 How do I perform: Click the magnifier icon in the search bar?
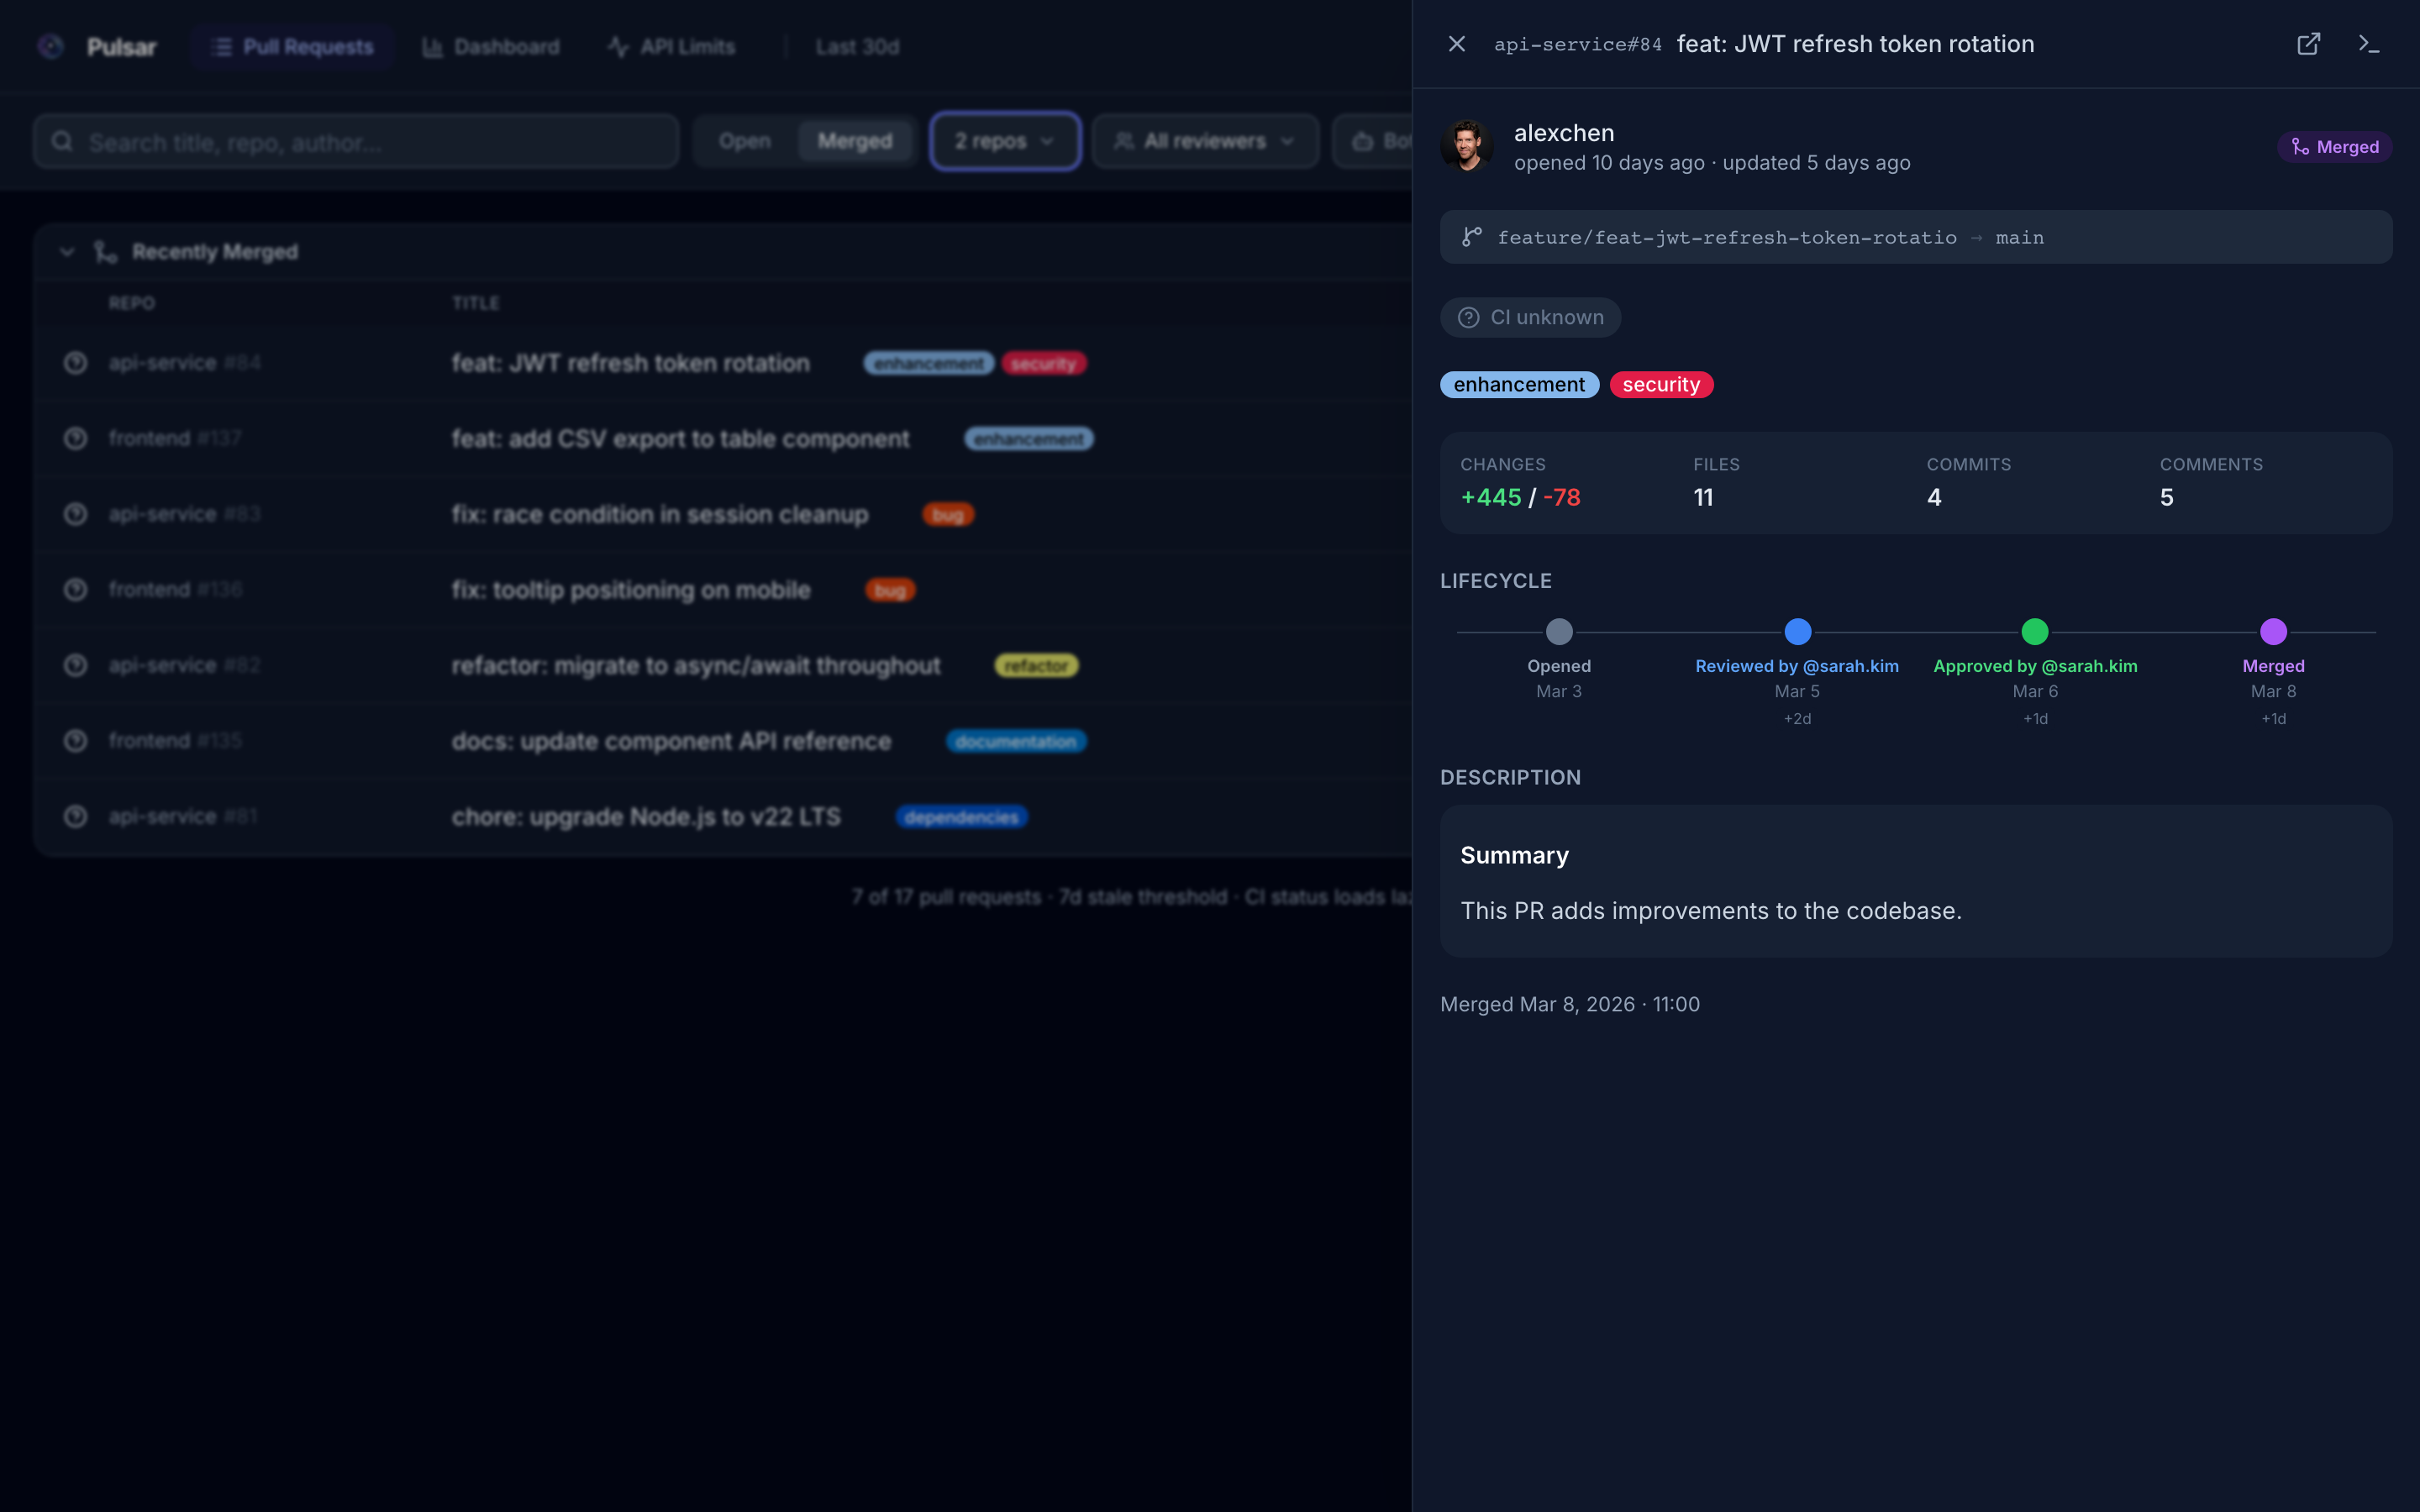pos(62,141)
